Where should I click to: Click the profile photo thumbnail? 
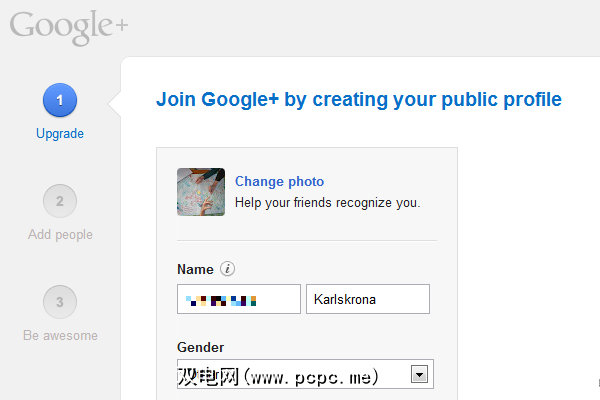click(x=201, y=192)
